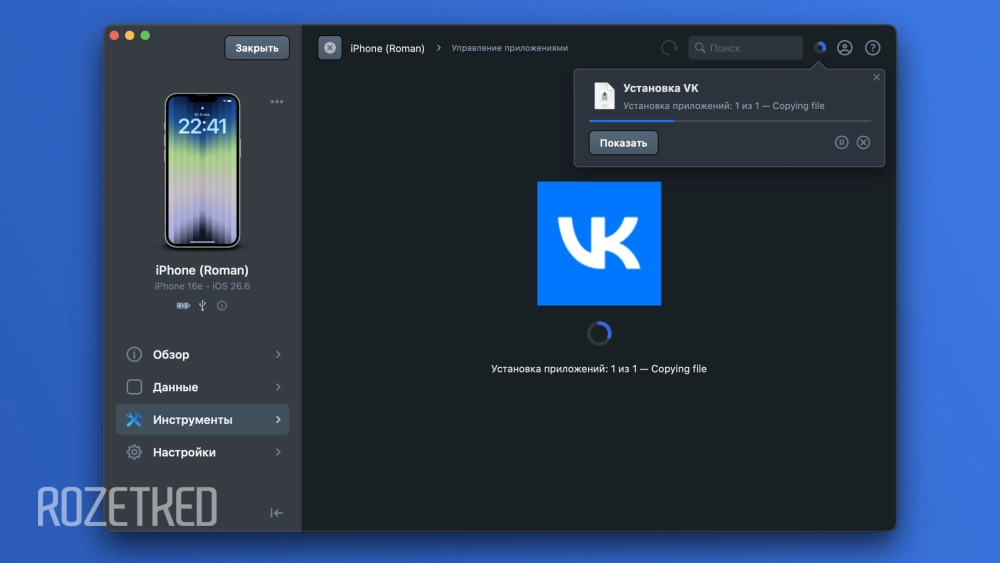This screenshot has width=1000, height=563.
Task: Open the Настройки sidebar section
Action: pos(202,452)
